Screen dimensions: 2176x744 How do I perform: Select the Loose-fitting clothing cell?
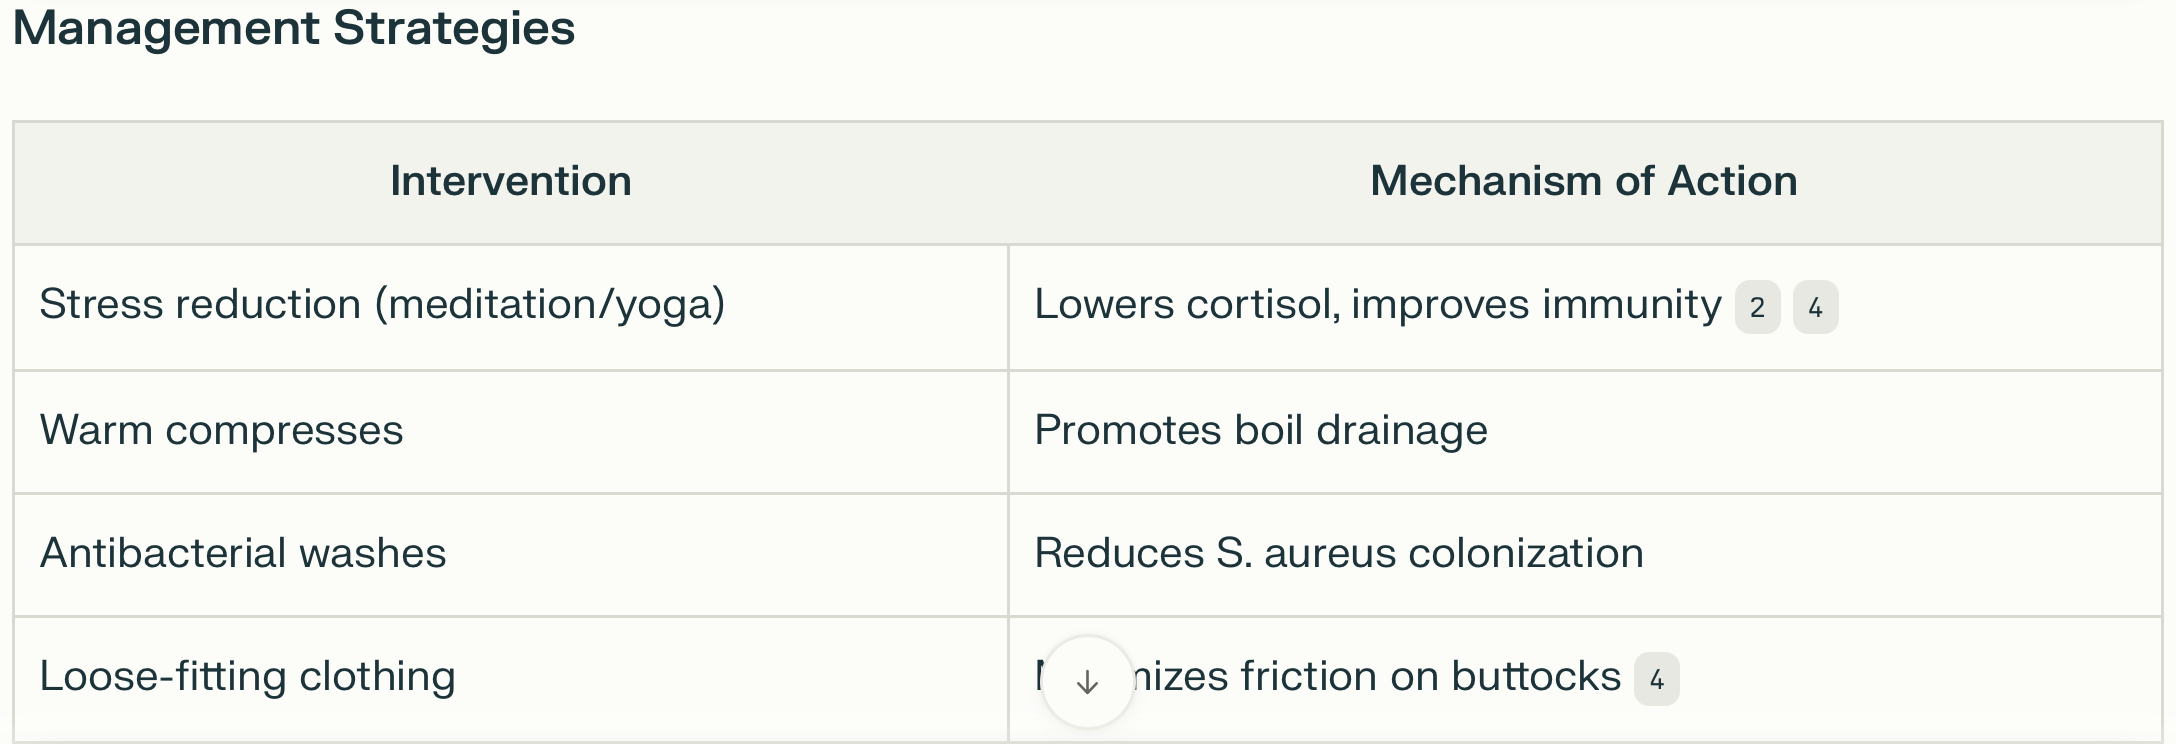pos(511,678)
